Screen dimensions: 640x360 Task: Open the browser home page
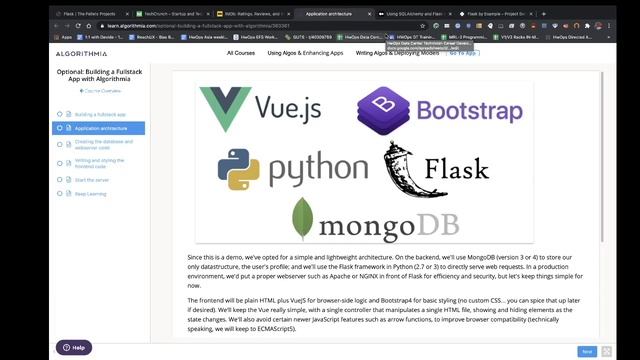(x=89, y=26)
